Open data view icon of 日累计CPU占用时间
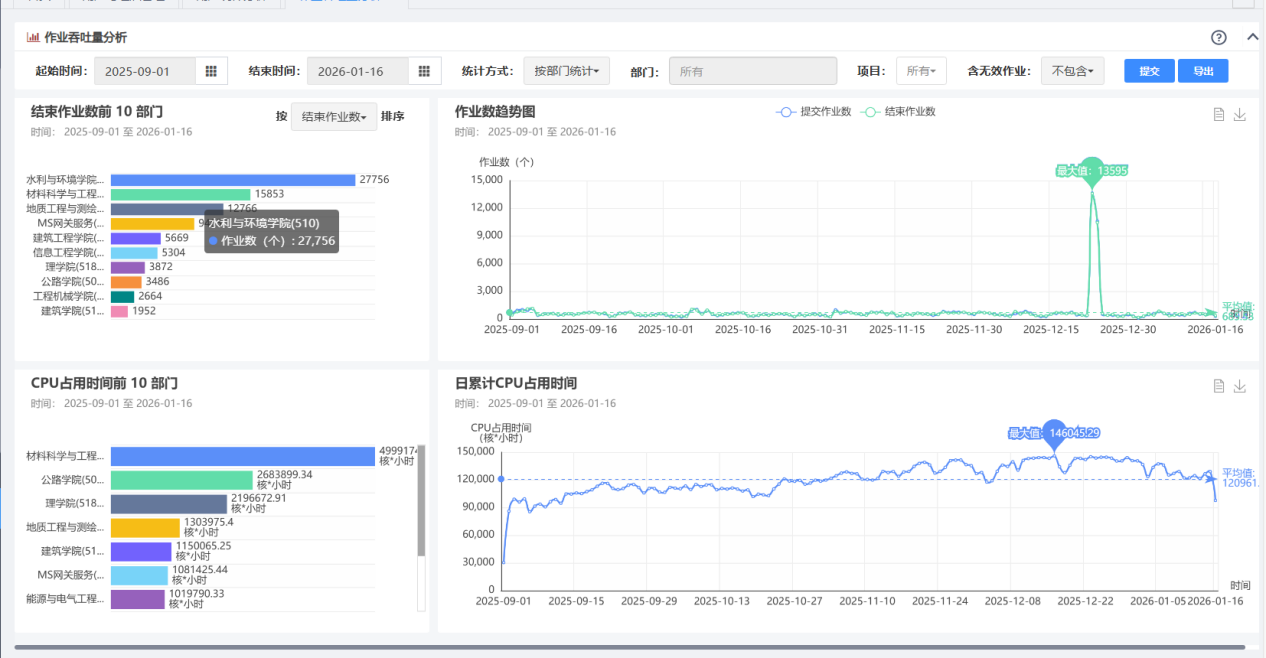This screenshot has height=658, width=1266. click(x=1218, y=386)
